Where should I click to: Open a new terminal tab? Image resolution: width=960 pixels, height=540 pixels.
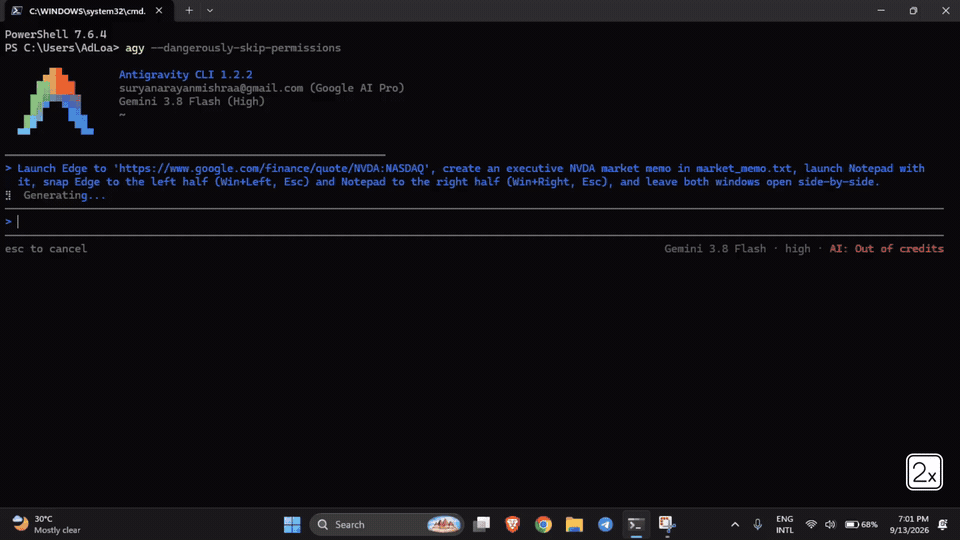(189, 10)
